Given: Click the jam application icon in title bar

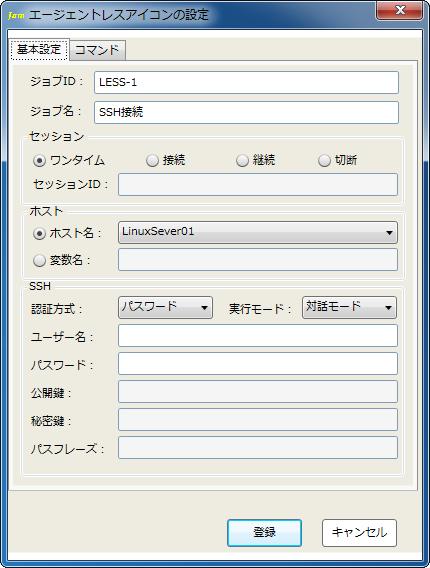Looking at the screenshot, I should coord(16,15).
